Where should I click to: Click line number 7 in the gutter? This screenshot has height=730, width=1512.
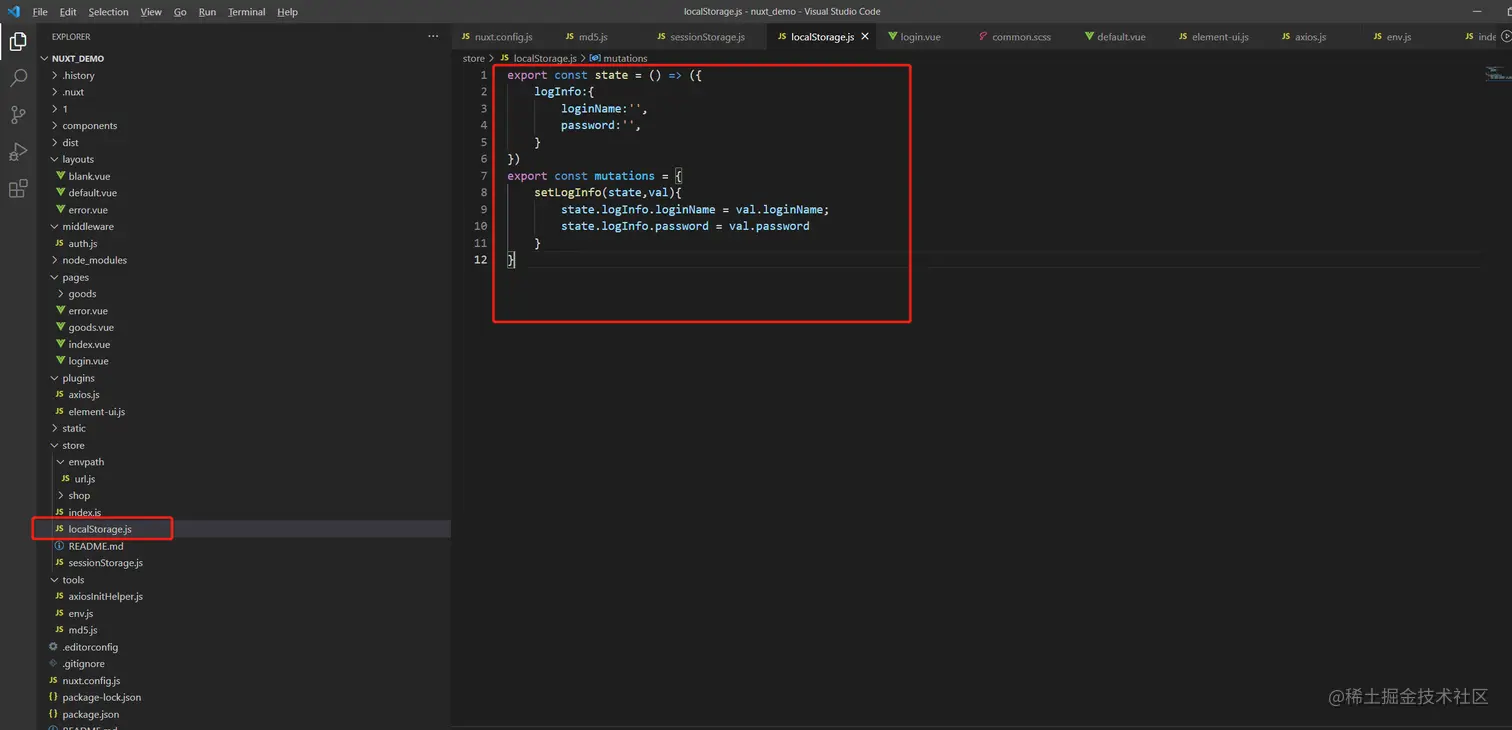[484, 176]
